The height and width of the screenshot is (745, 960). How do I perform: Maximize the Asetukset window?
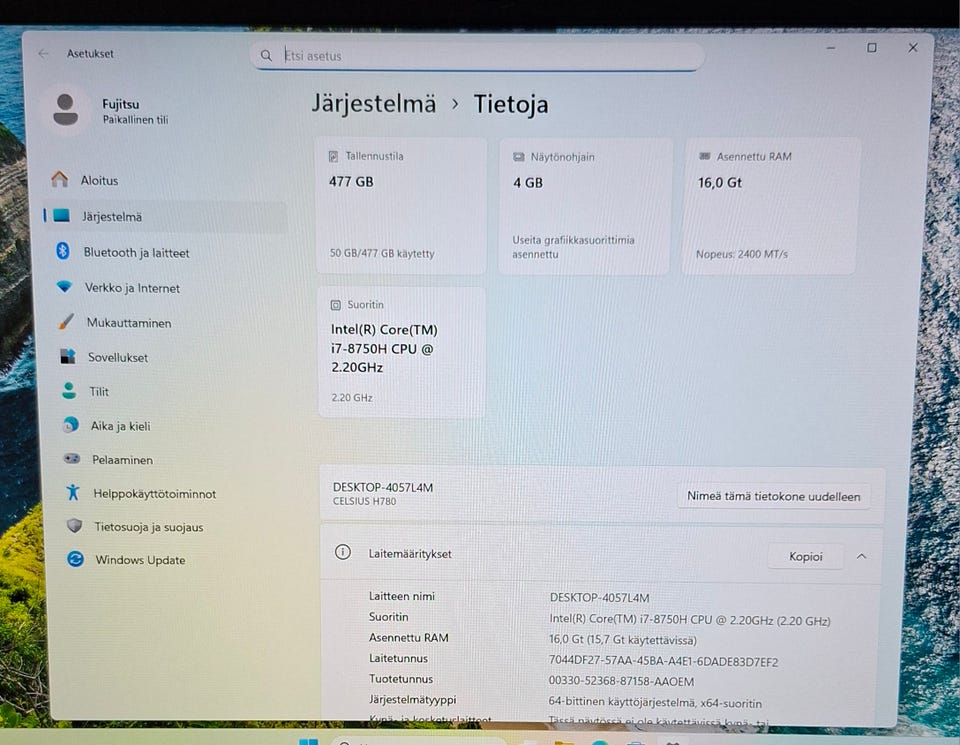tap(871, 48)
